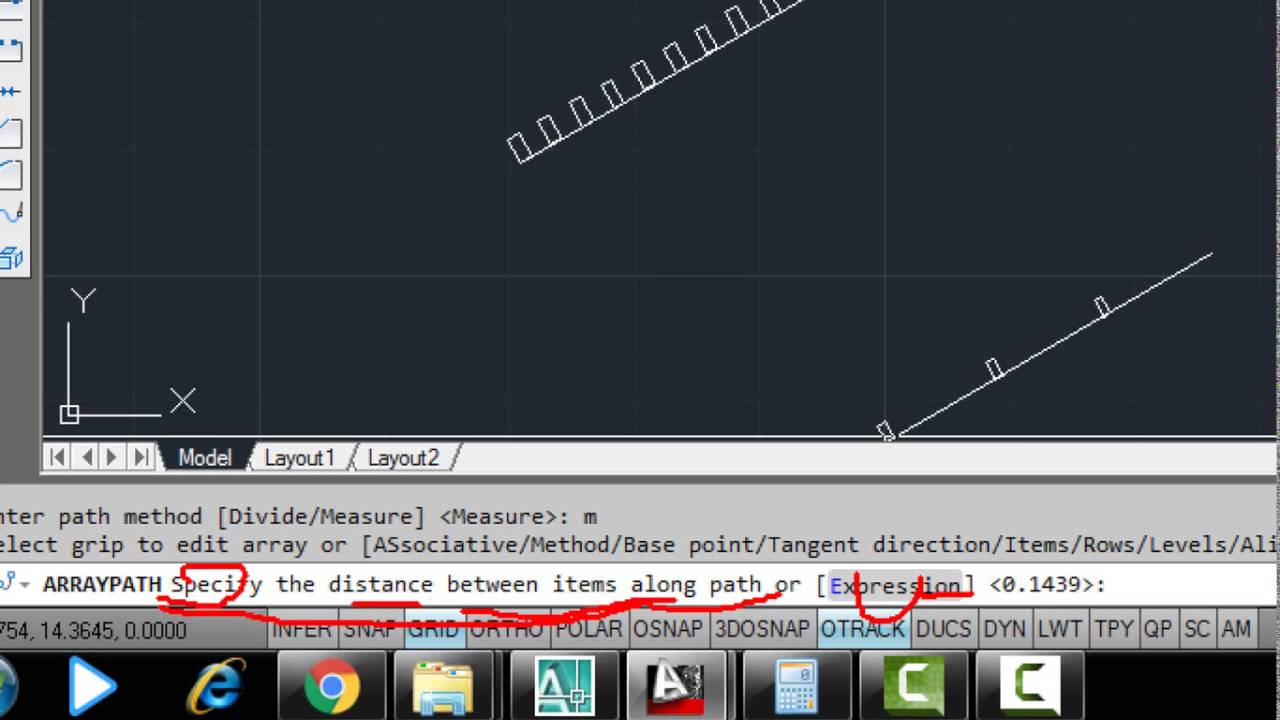Switch to the Layout1 tab
The height and width of the screenshot is (720, 1280).
pos(299,458)
